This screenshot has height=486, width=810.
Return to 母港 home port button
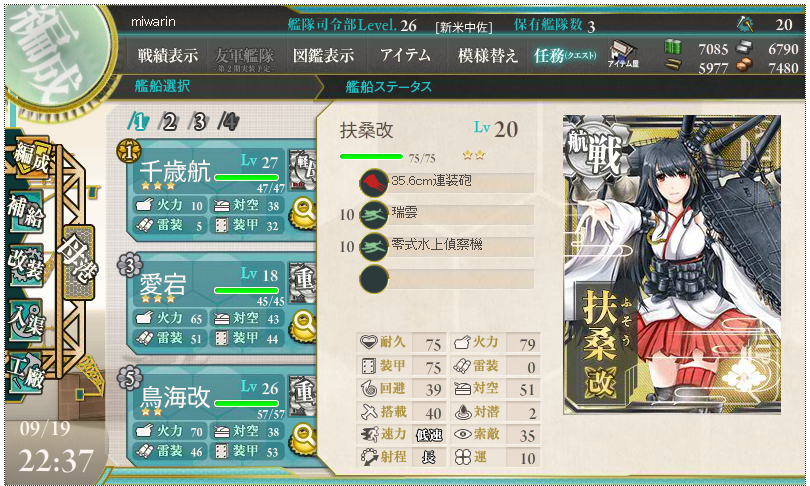tap(79, 263)
